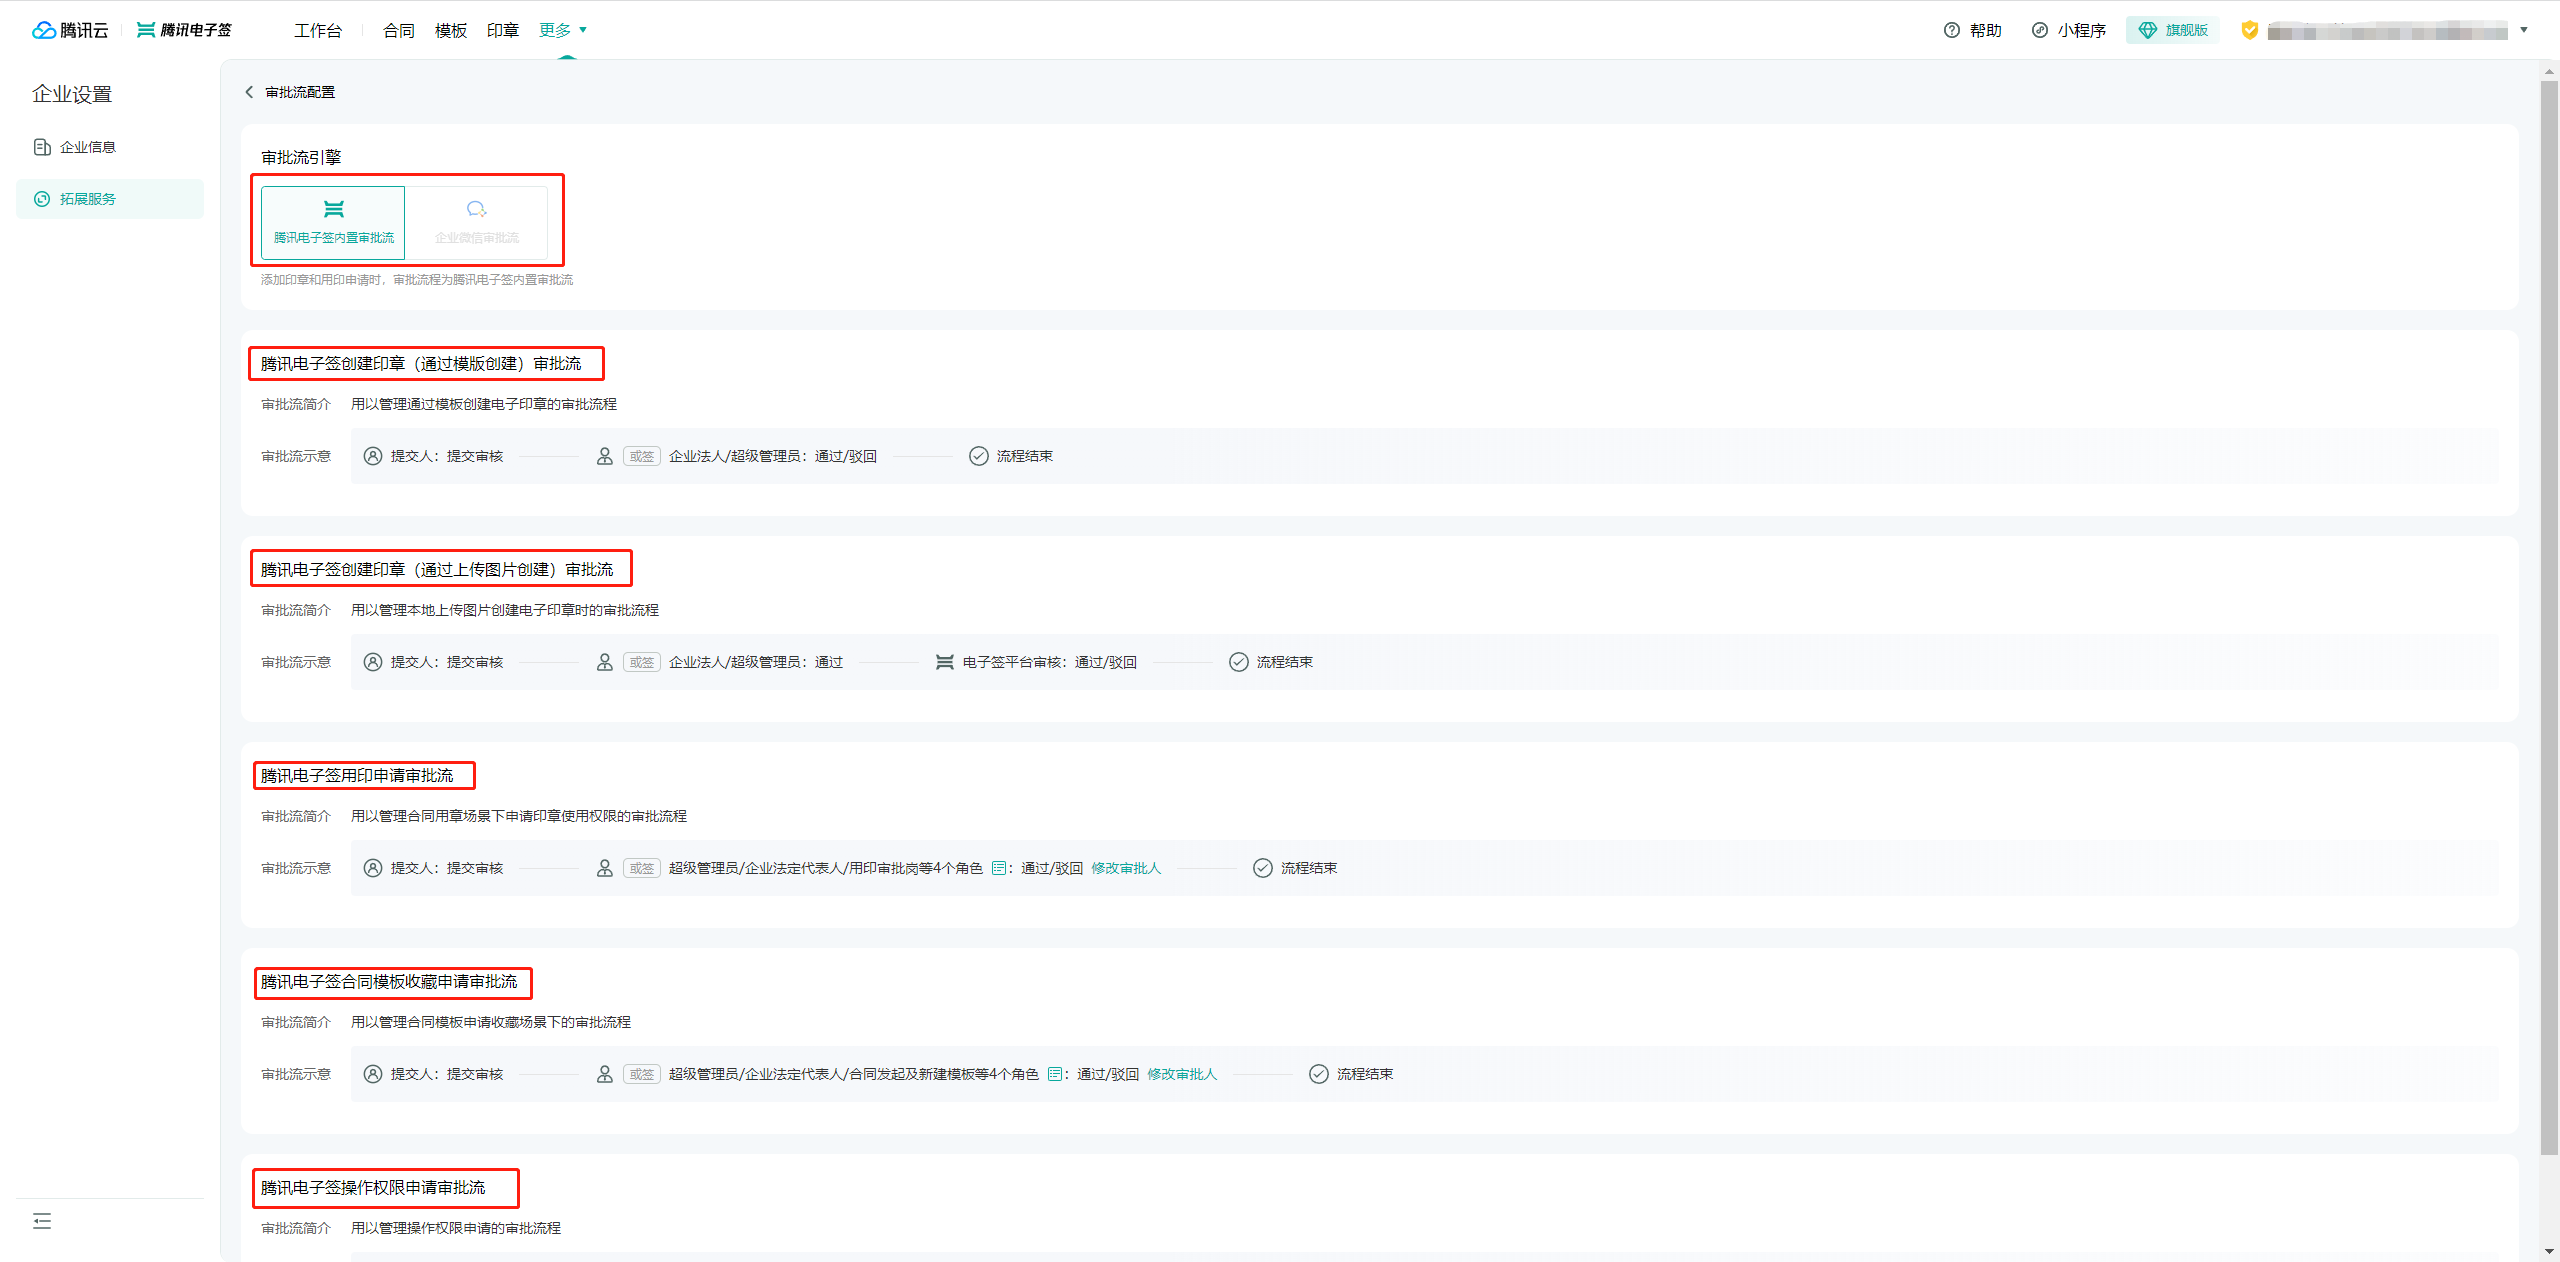Open the 小程序 link
This screenshot has height=1262, width=2560.
pyautogui.click(x=2069, y=30)
